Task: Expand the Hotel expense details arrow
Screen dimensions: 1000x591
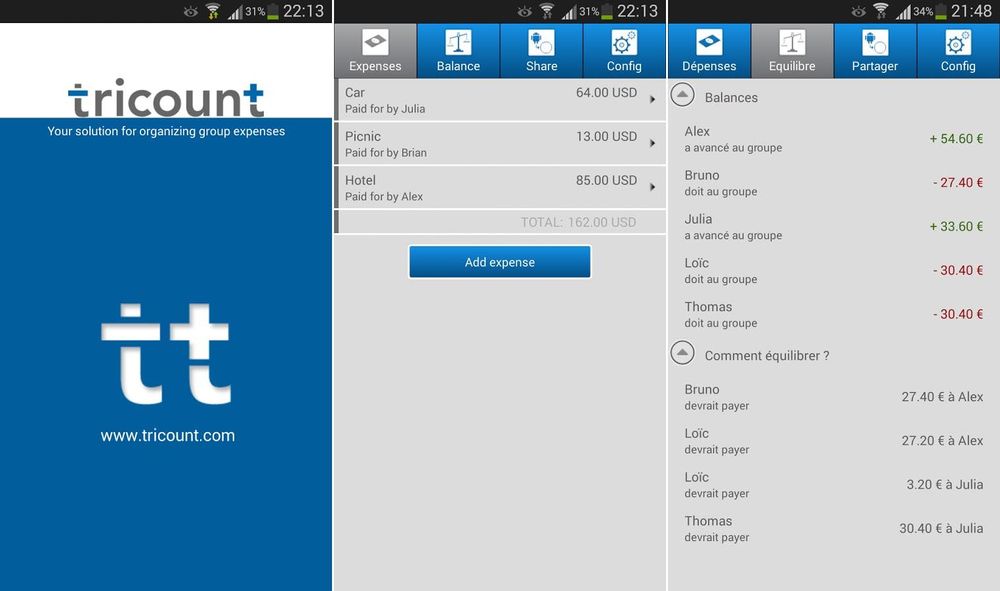Action: pos(652,187)
